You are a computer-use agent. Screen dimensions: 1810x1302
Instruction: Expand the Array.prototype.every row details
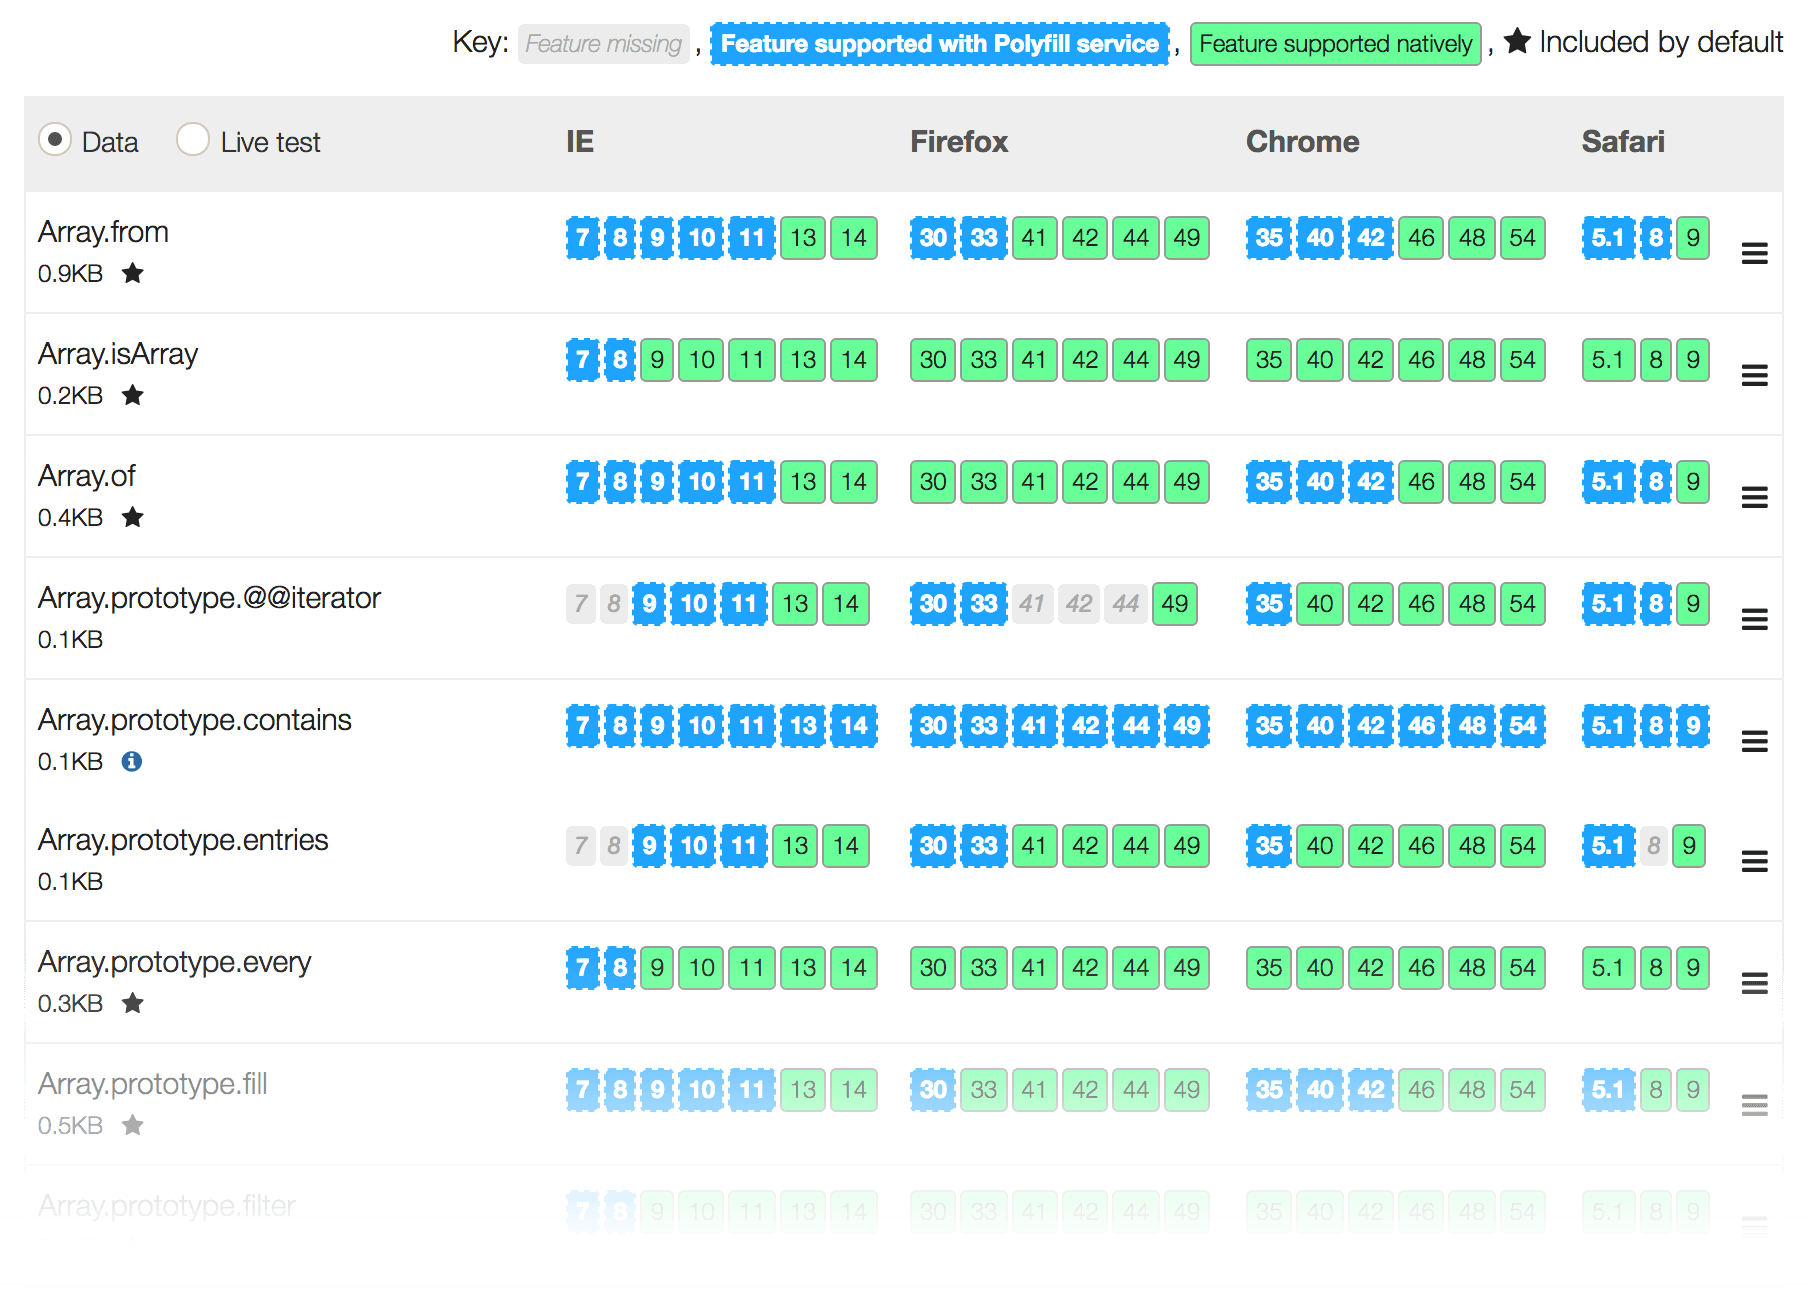[x=1754, y=983]
